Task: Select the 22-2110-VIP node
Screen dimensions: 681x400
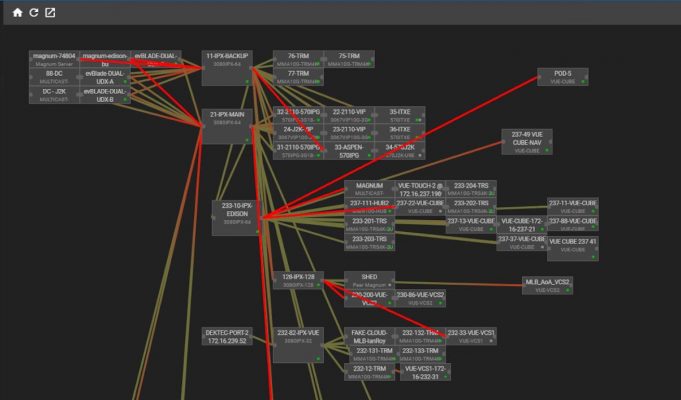Action: pos(349,115)
